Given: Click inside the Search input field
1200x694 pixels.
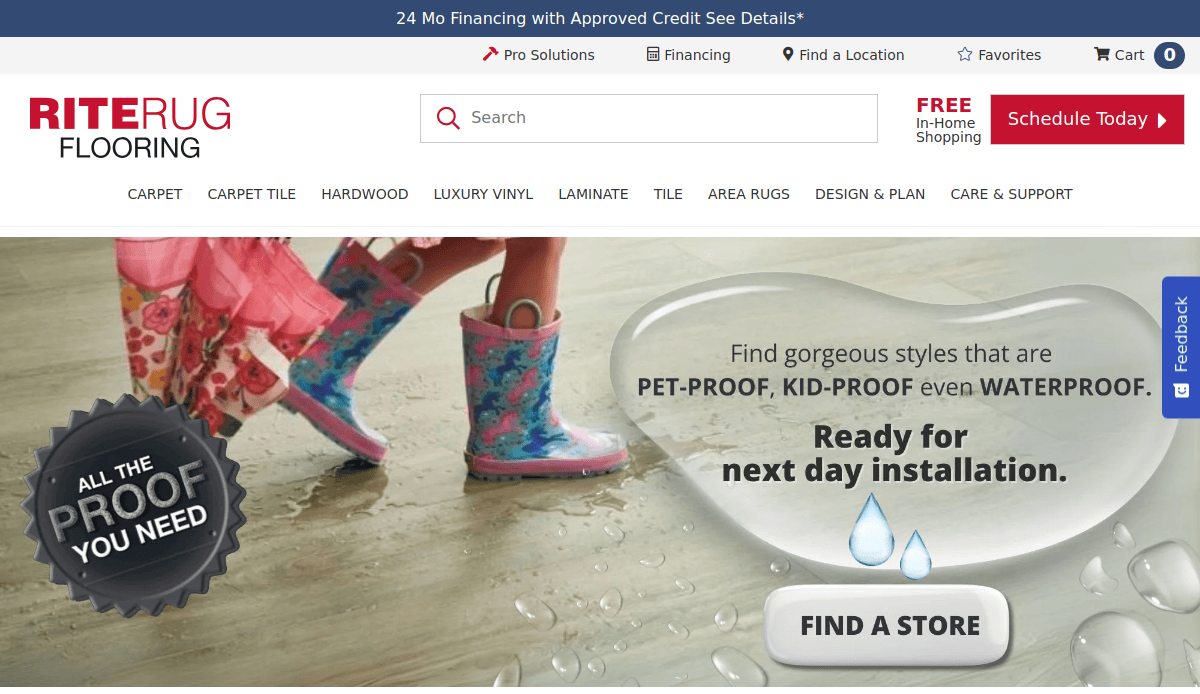Looking at the screenshot, I should [650, 118].
